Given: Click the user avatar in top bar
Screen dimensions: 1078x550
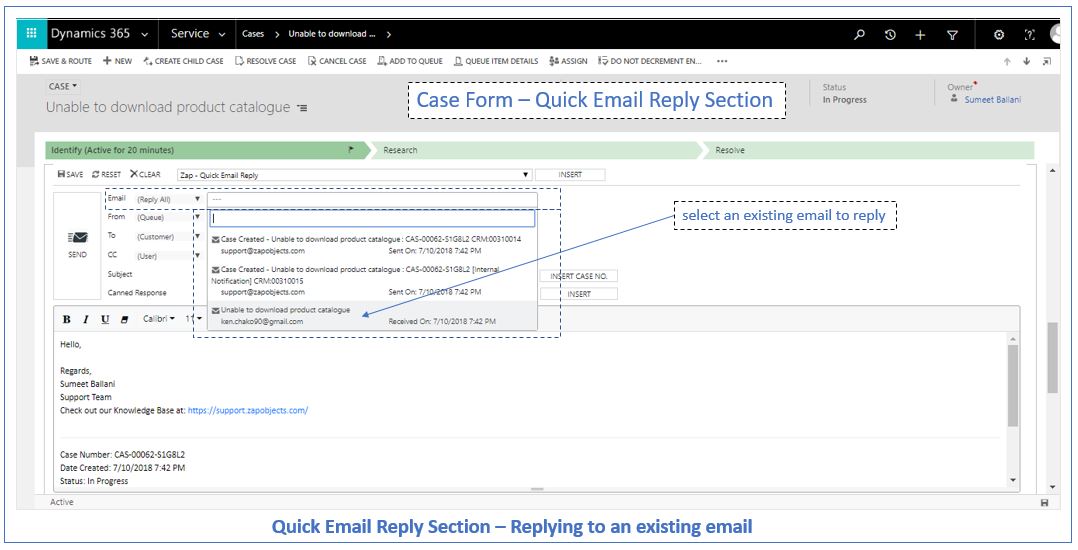Looking at the screenshot, I should click(x=1055, y=34).
